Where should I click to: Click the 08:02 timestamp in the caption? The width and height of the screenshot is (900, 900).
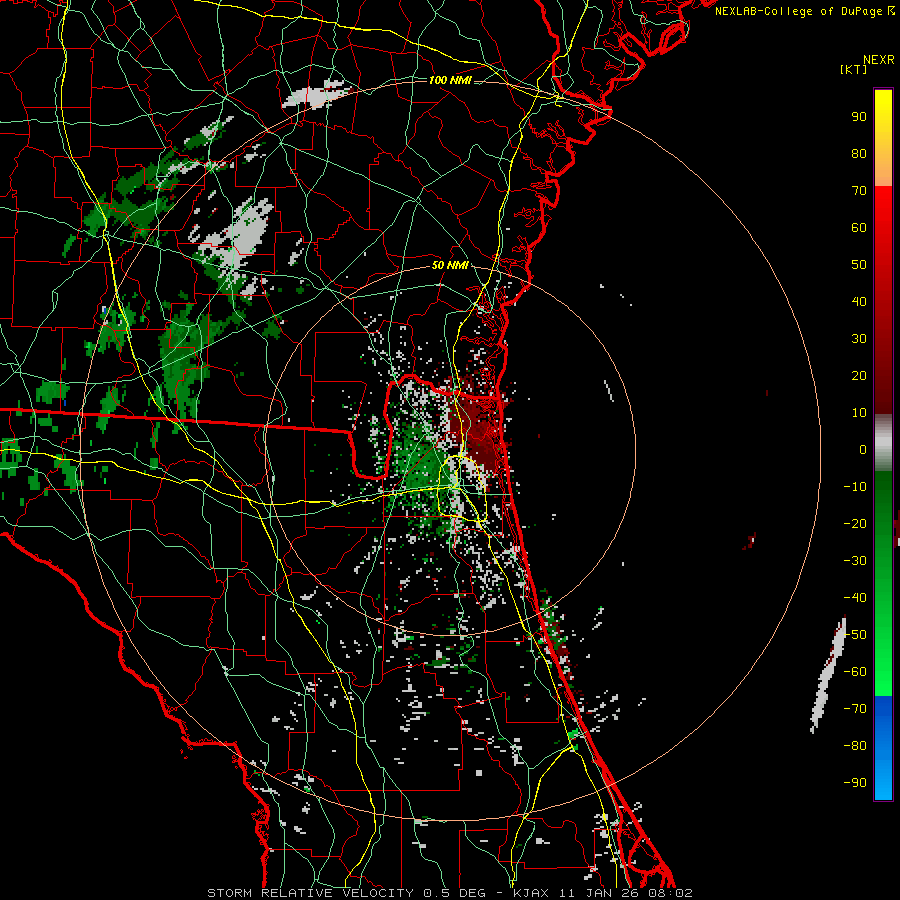(x=670, y=893)
